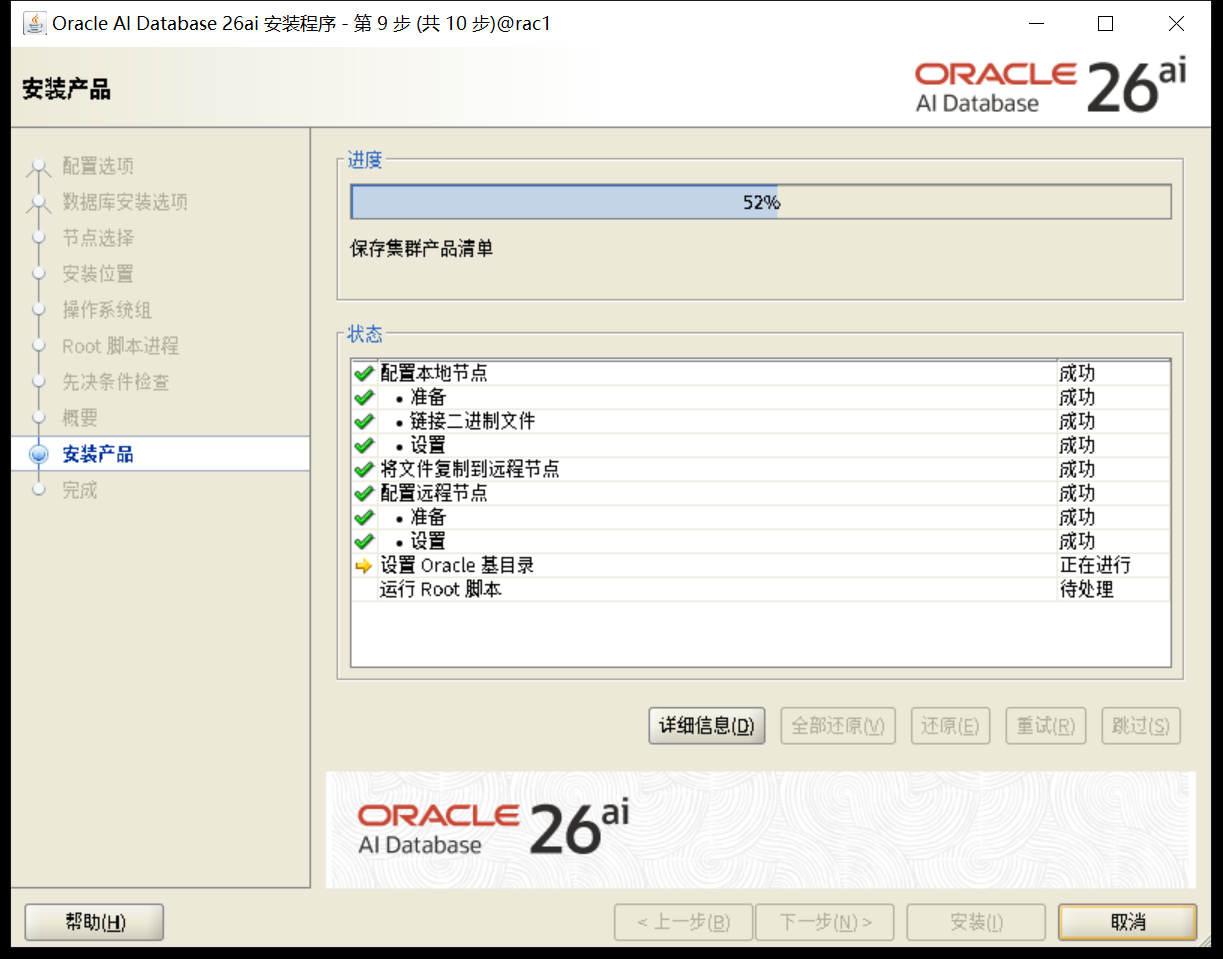This screenshot has width=1223, height=959.
Task: Click the 保存集群产品清单 status text
Action: click(421, 248)
